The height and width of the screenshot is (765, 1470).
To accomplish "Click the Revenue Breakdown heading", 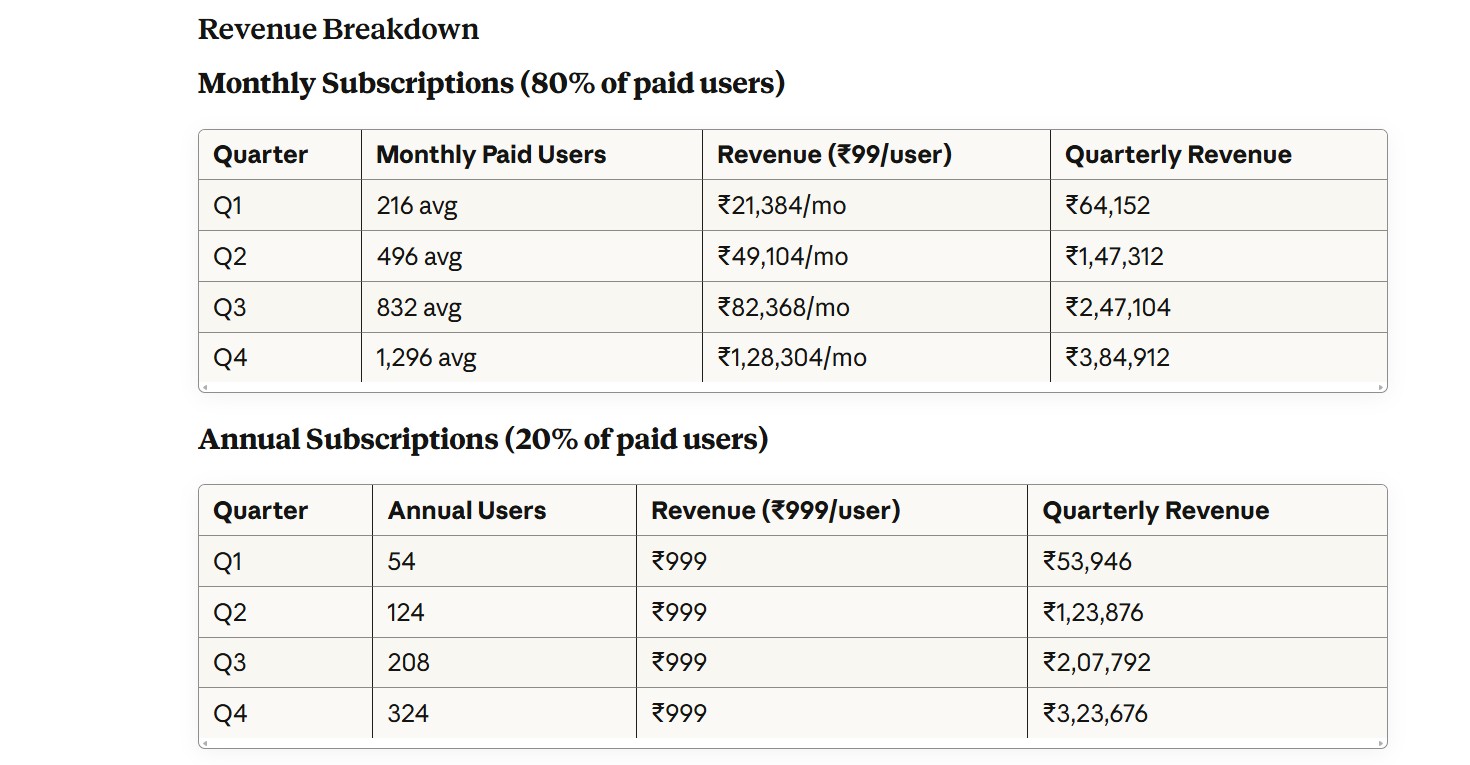I will 338,30.
